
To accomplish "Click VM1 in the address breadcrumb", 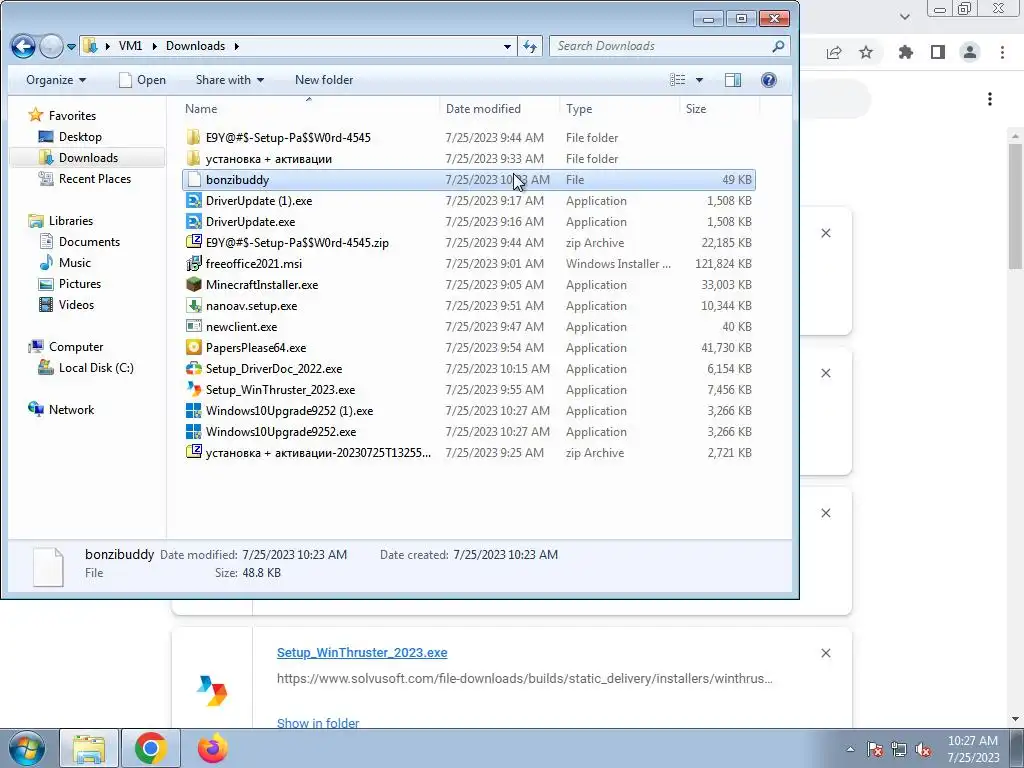I will [130, 46].
